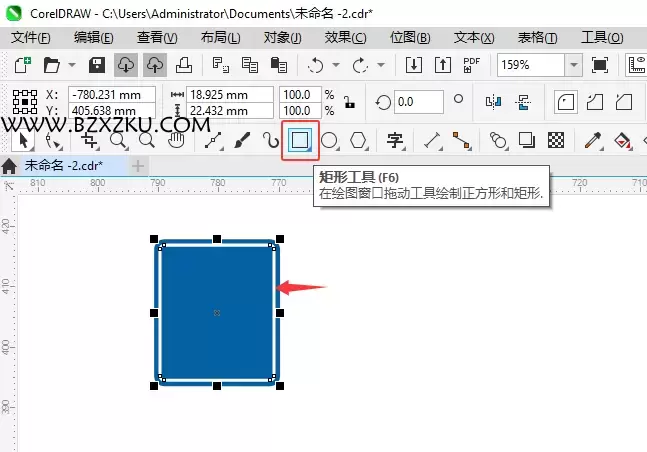This screenshot has width=647, height=452.
Task: Open the zoom level dropdown
Action: (x=574, y=65)
